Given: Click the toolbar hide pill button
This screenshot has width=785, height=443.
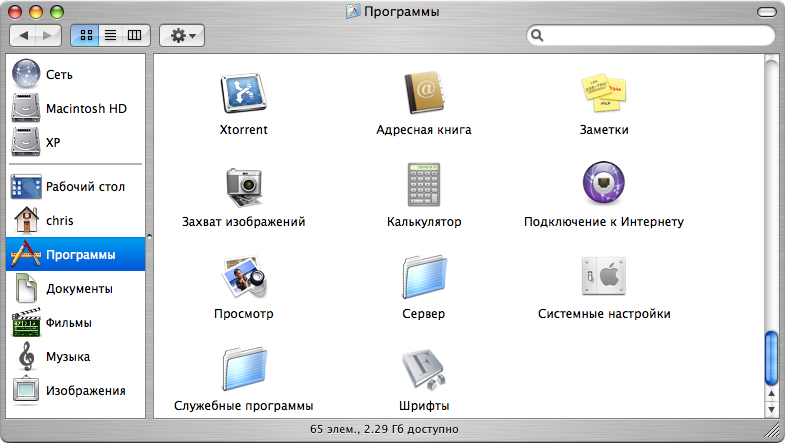Looking at the screenshot, I should pyautogui.click(x=766, y=12).
